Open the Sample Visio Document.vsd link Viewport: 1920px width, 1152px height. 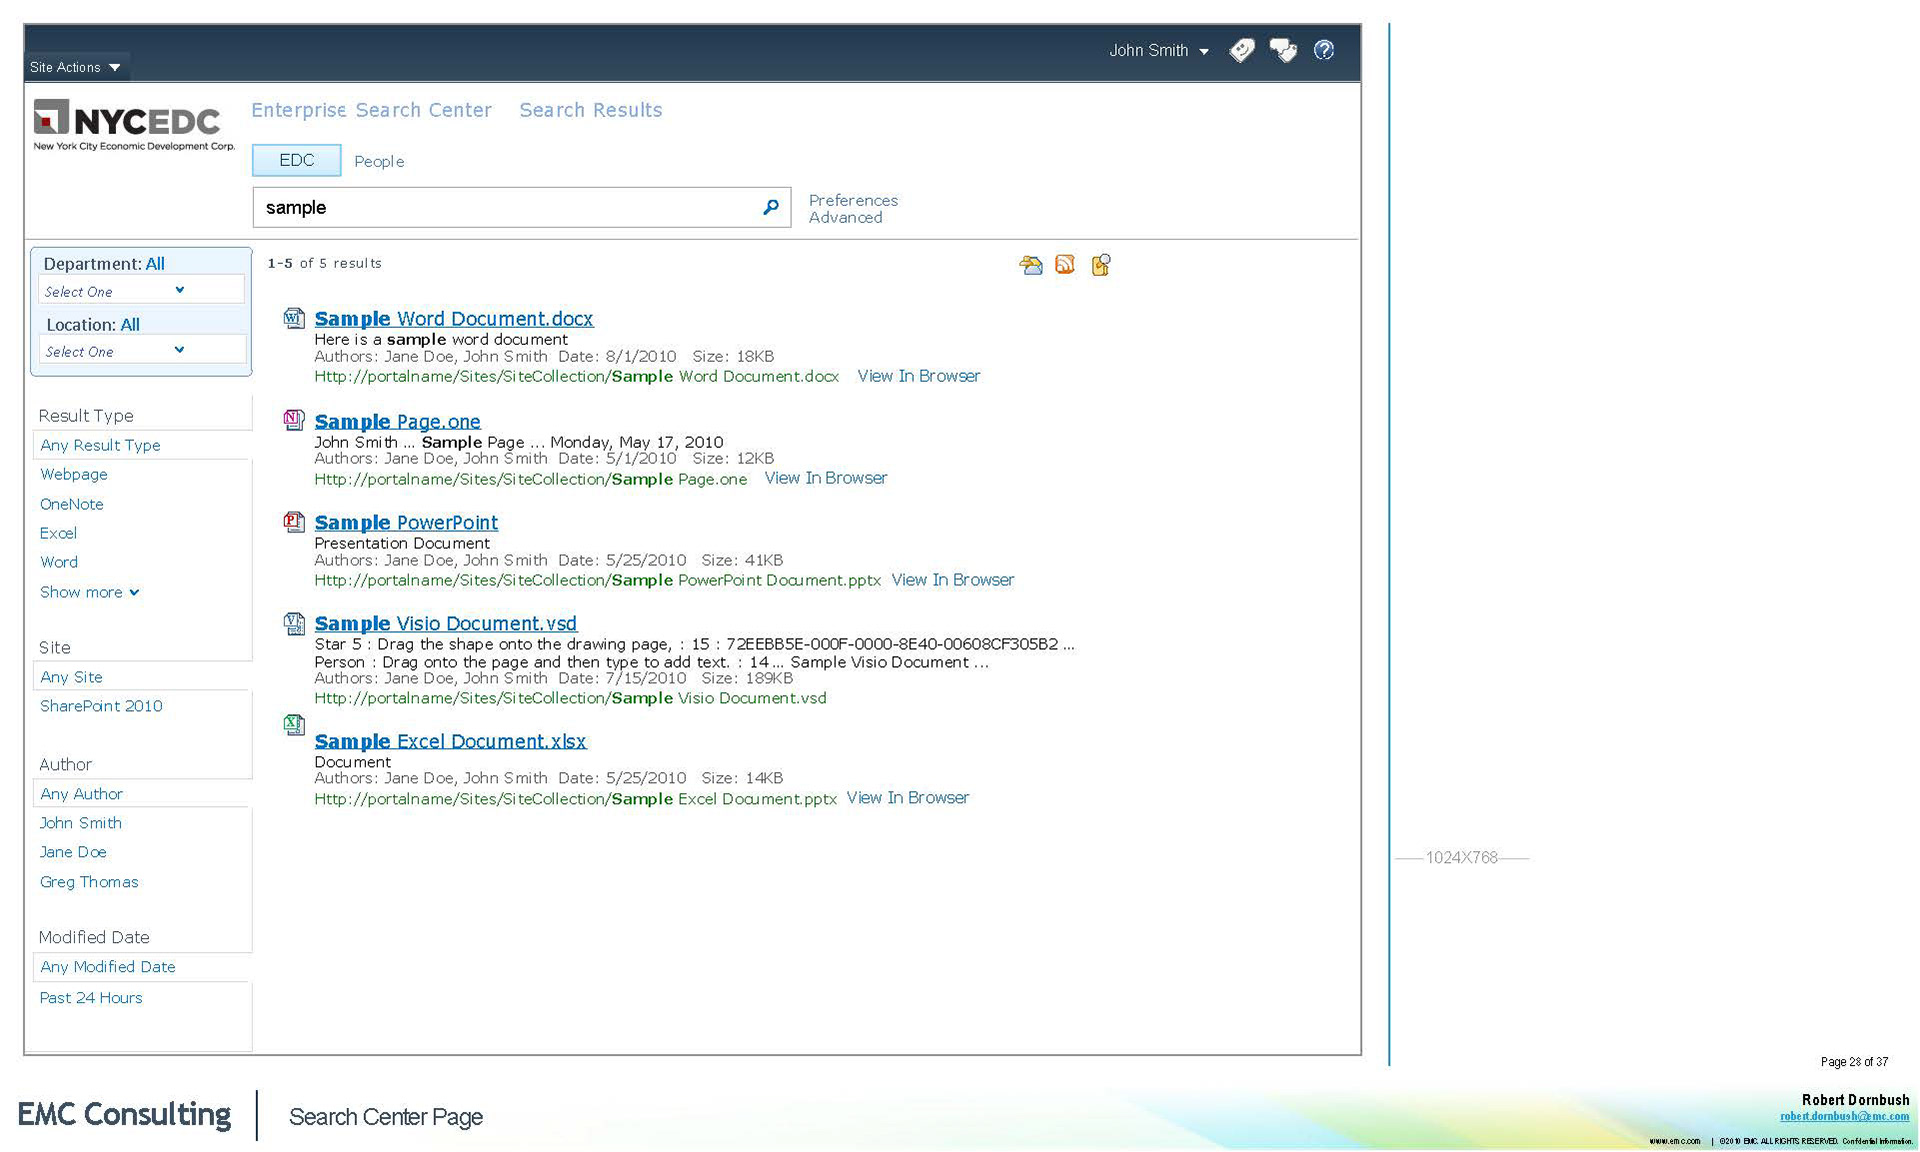[x=445, y=623]
